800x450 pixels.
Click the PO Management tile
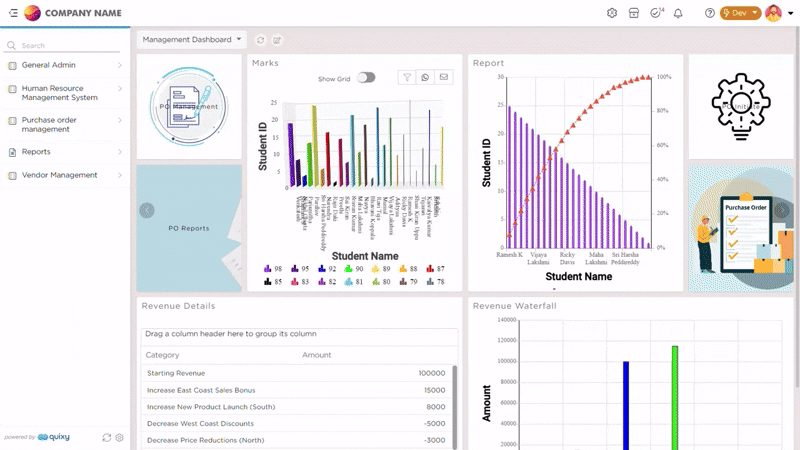(189, 106)
